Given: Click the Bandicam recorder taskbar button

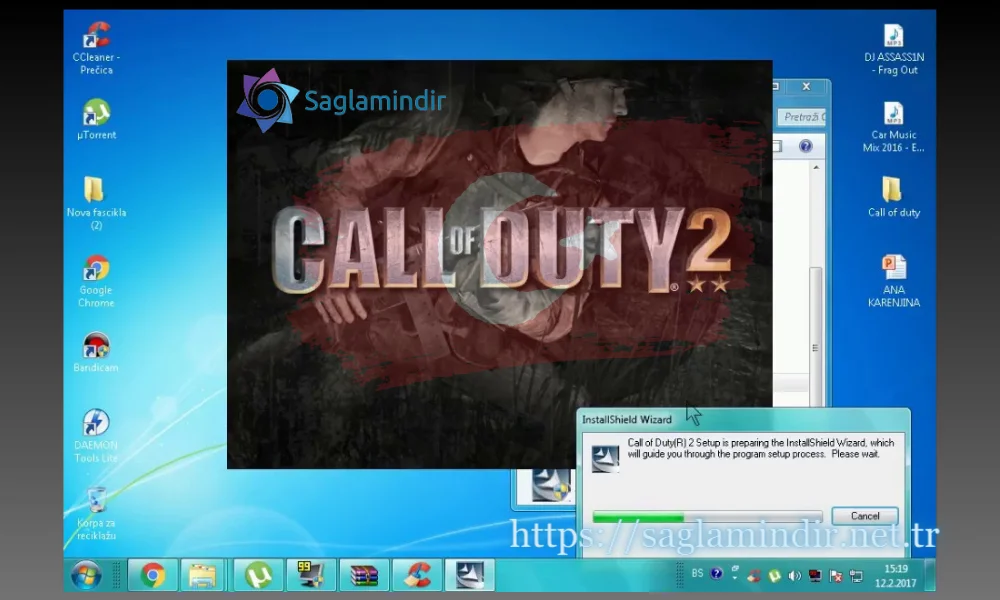Looking at the screenshot, I should pyautogui.click(x=311, y=575).
